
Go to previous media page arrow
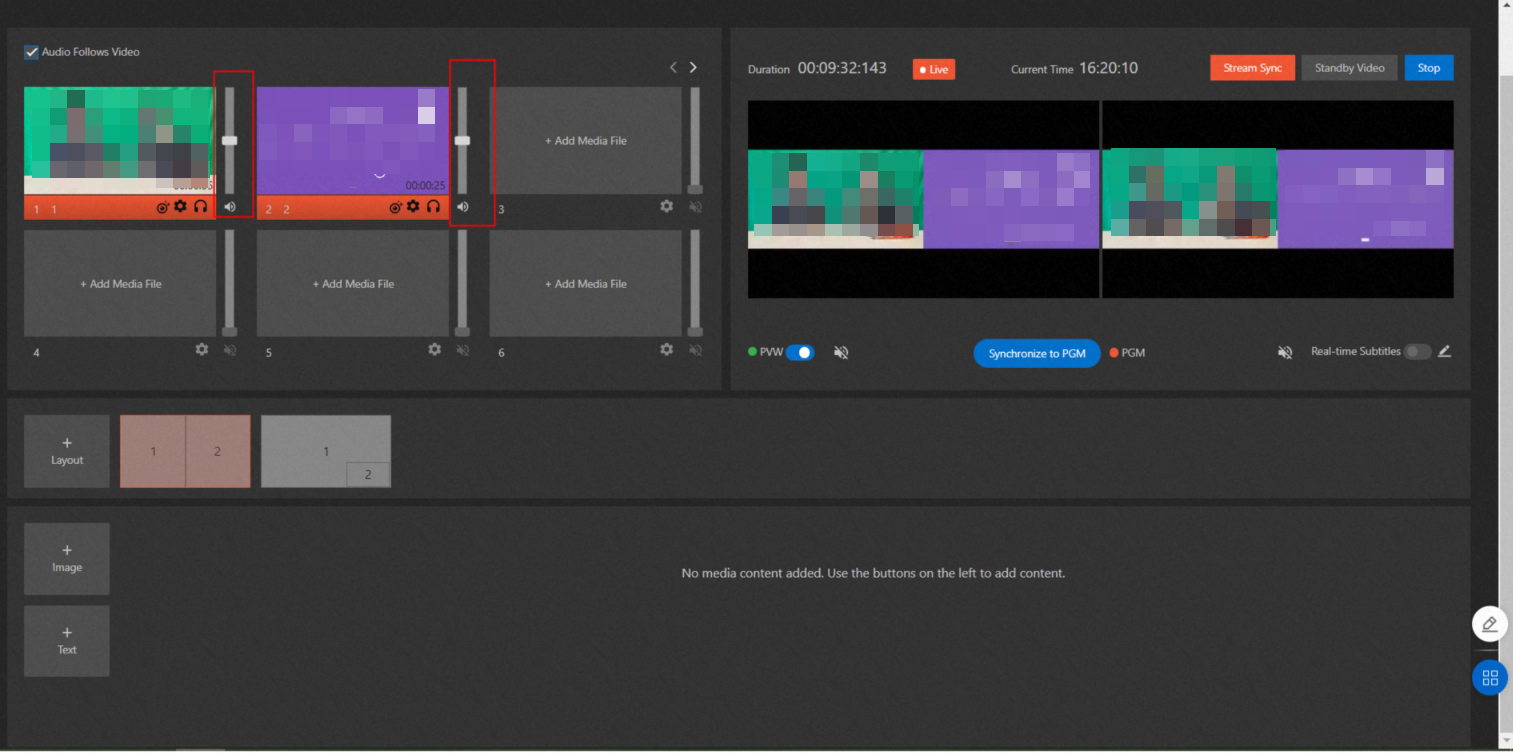(x=673, y=67)
